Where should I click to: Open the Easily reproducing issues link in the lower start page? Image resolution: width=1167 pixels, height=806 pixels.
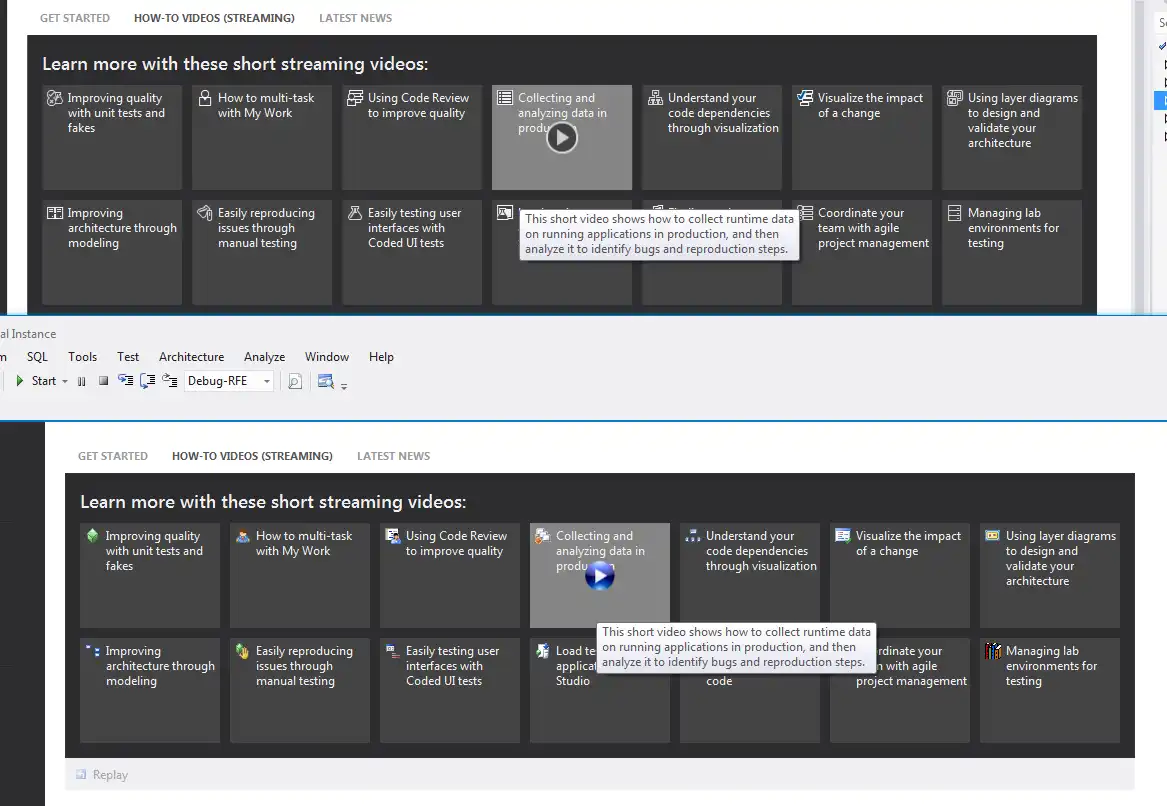click(x=300, y=690)
